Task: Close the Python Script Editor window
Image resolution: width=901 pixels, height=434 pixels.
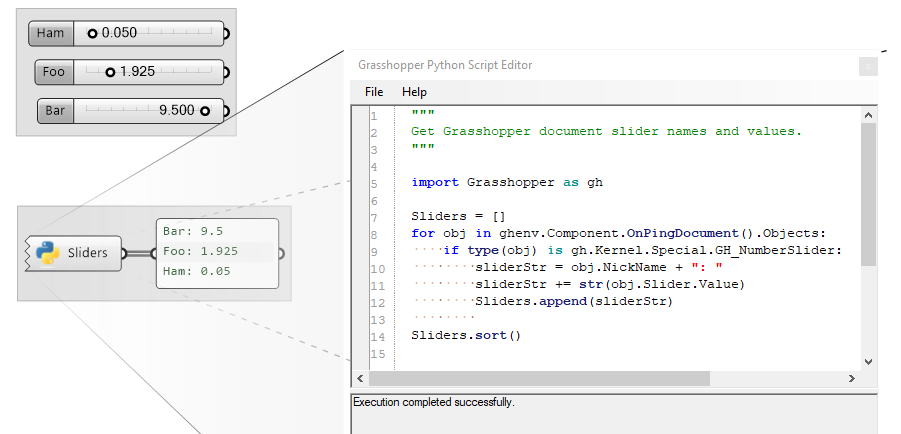Action: (868, 66)
